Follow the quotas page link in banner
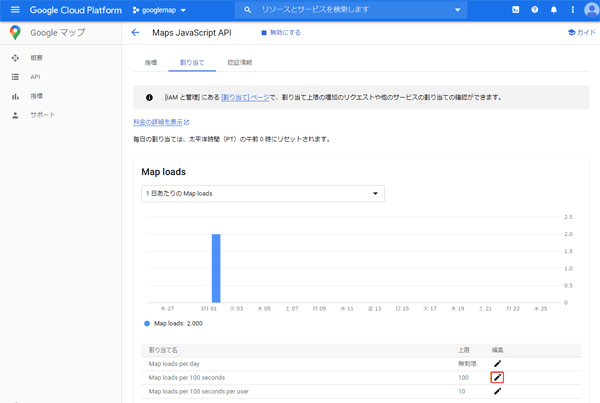Viewport: 600px width, 403px height. [245, 97]
